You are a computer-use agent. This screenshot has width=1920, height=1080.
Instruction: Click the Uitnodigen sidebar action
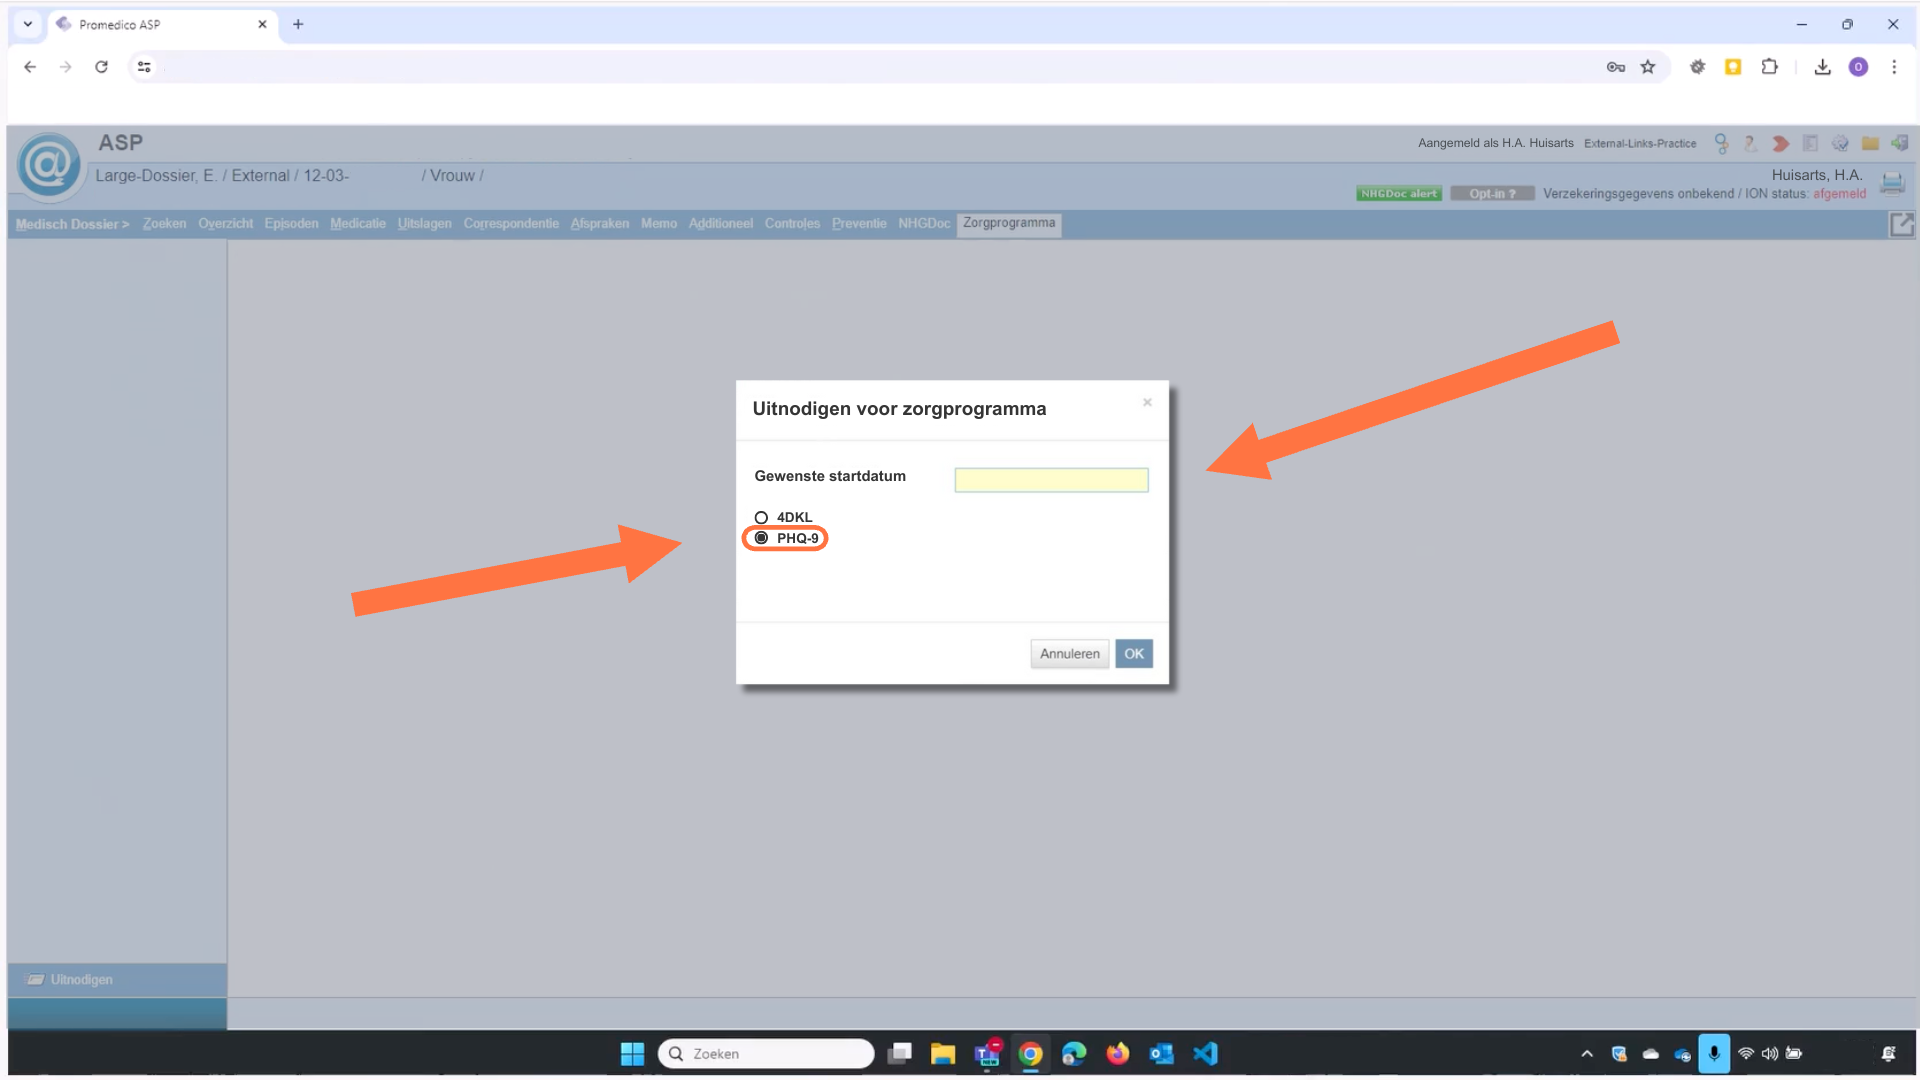coord(81,980)
